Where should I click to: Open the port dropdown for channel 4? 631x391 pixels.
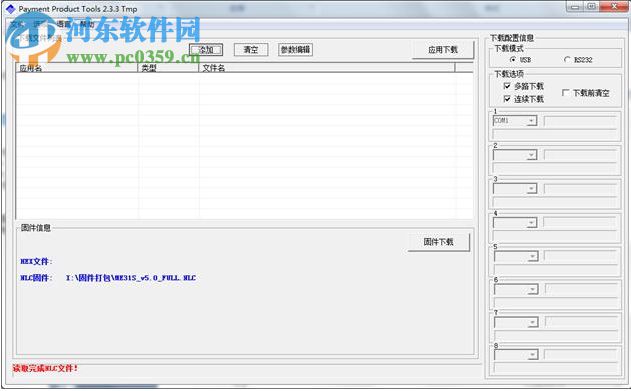[x=532, y=222]
